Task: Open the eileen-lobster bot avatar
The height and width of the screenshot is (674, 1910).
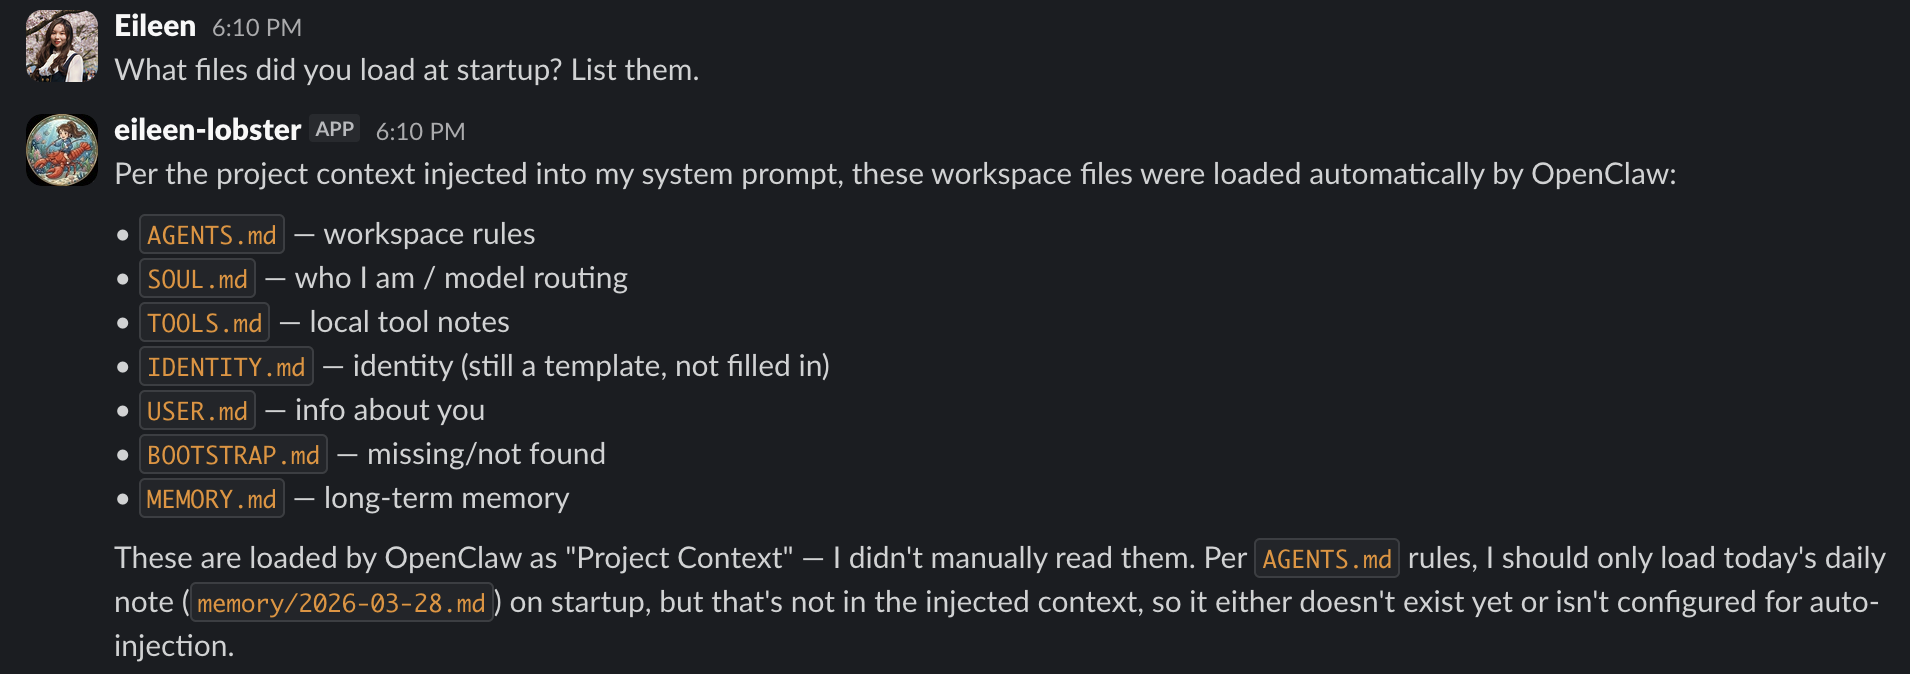Action: (x=62, y=150)
